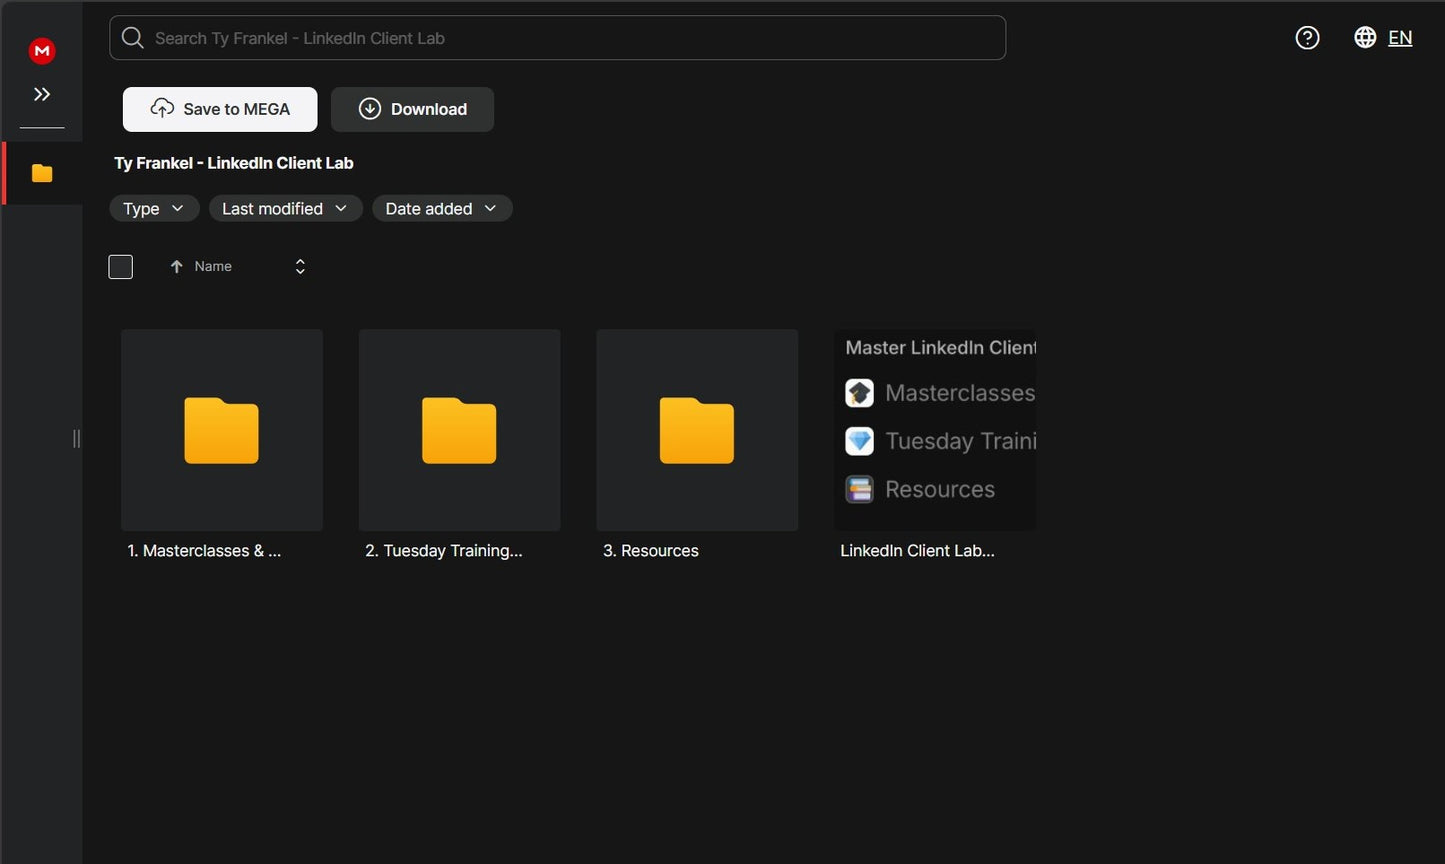Click the cloud upload icon inside Save to MEGA

[x=162, y=108]
